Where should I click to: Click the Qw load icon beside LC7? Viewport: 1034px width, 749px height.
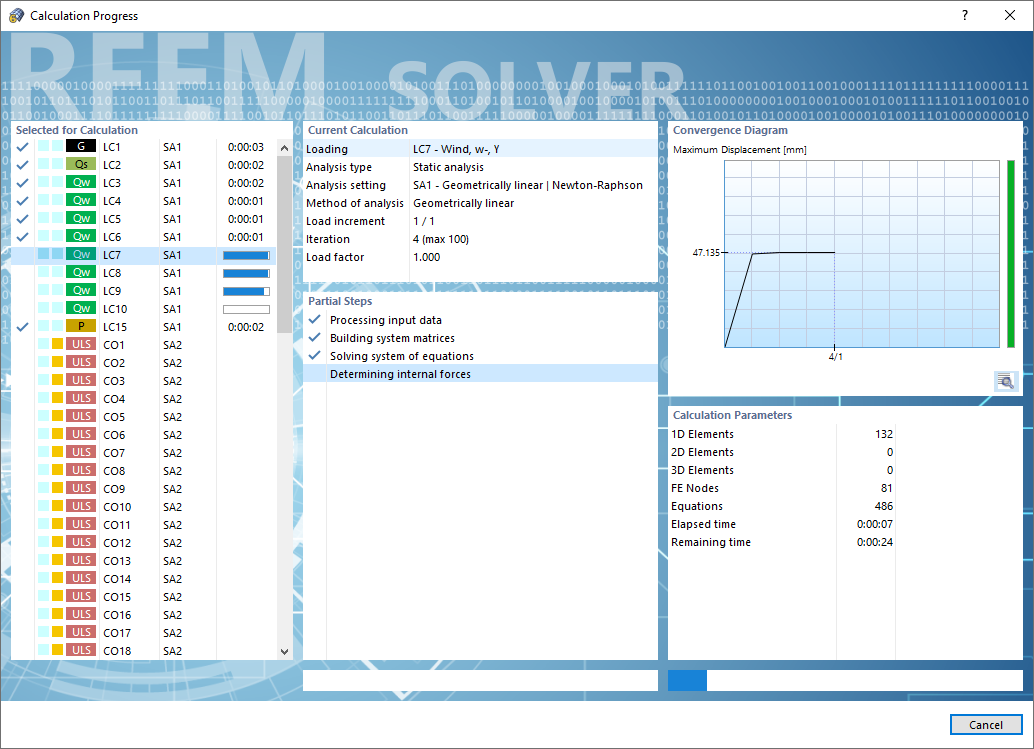point(82,254)
